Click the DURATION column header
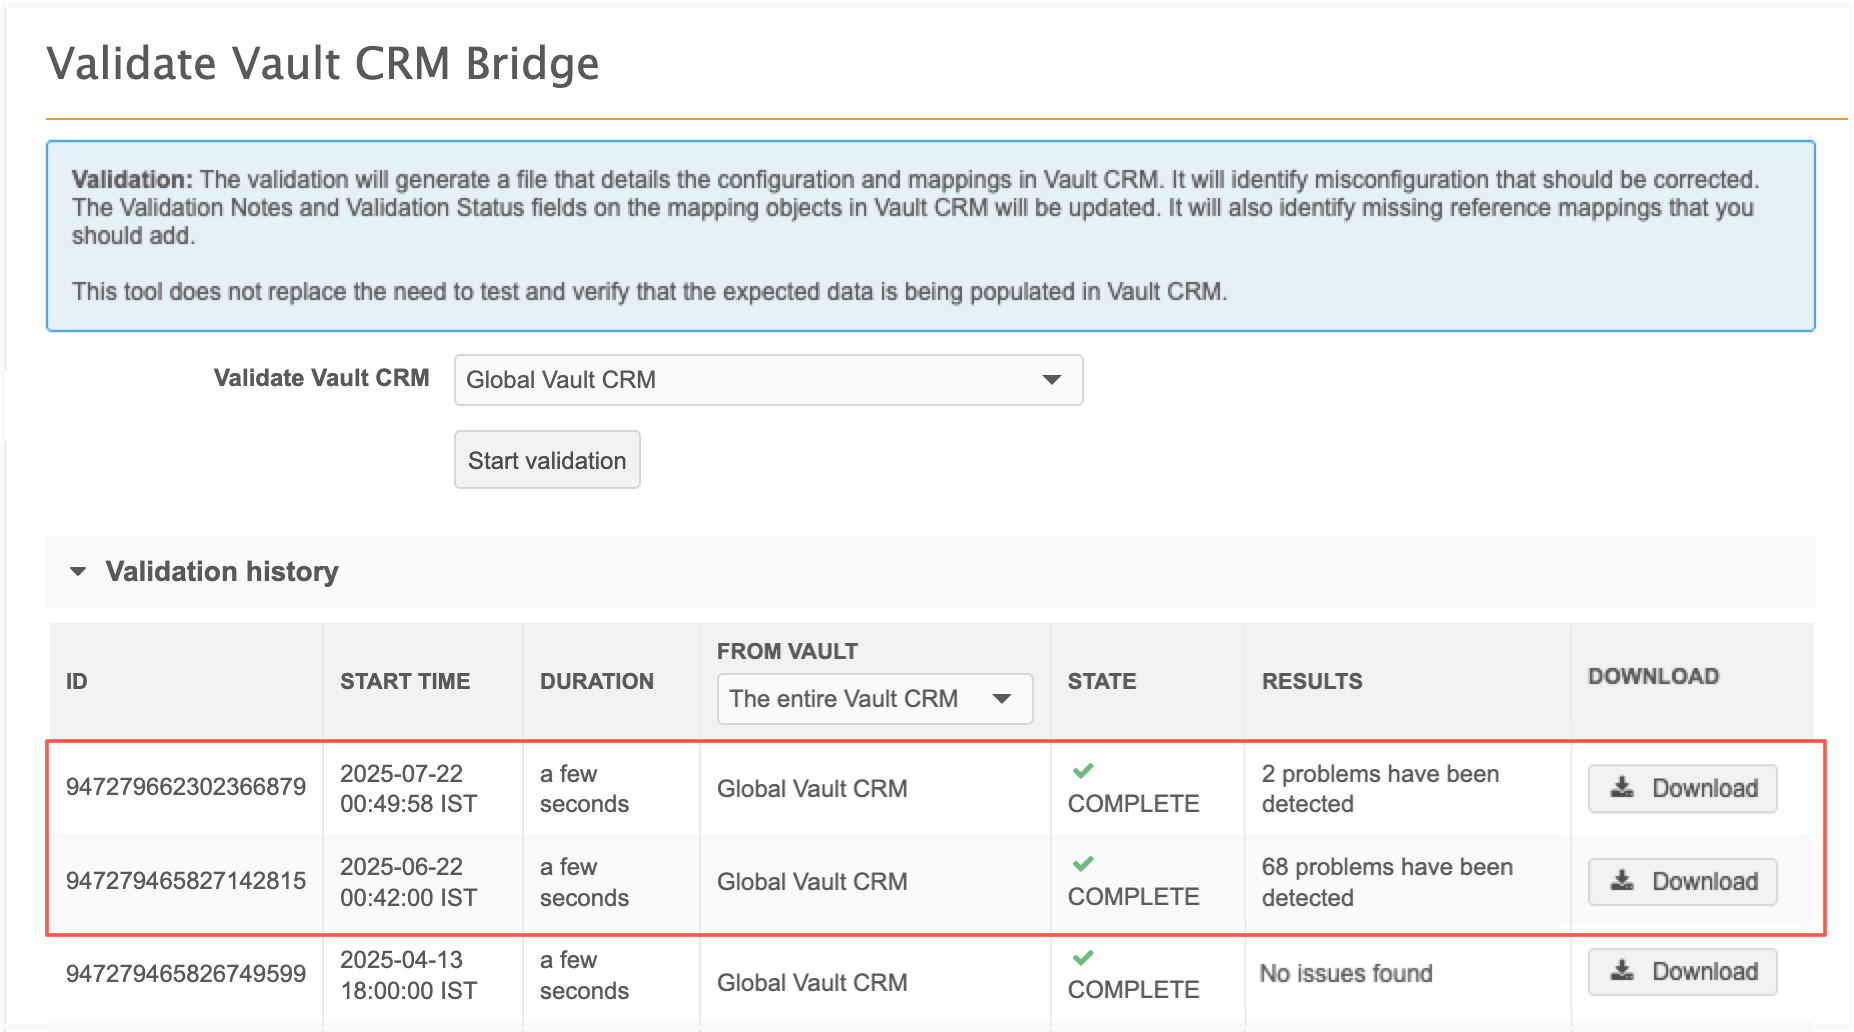This screenshot has height=1032, width=1854. pos(597,682)
